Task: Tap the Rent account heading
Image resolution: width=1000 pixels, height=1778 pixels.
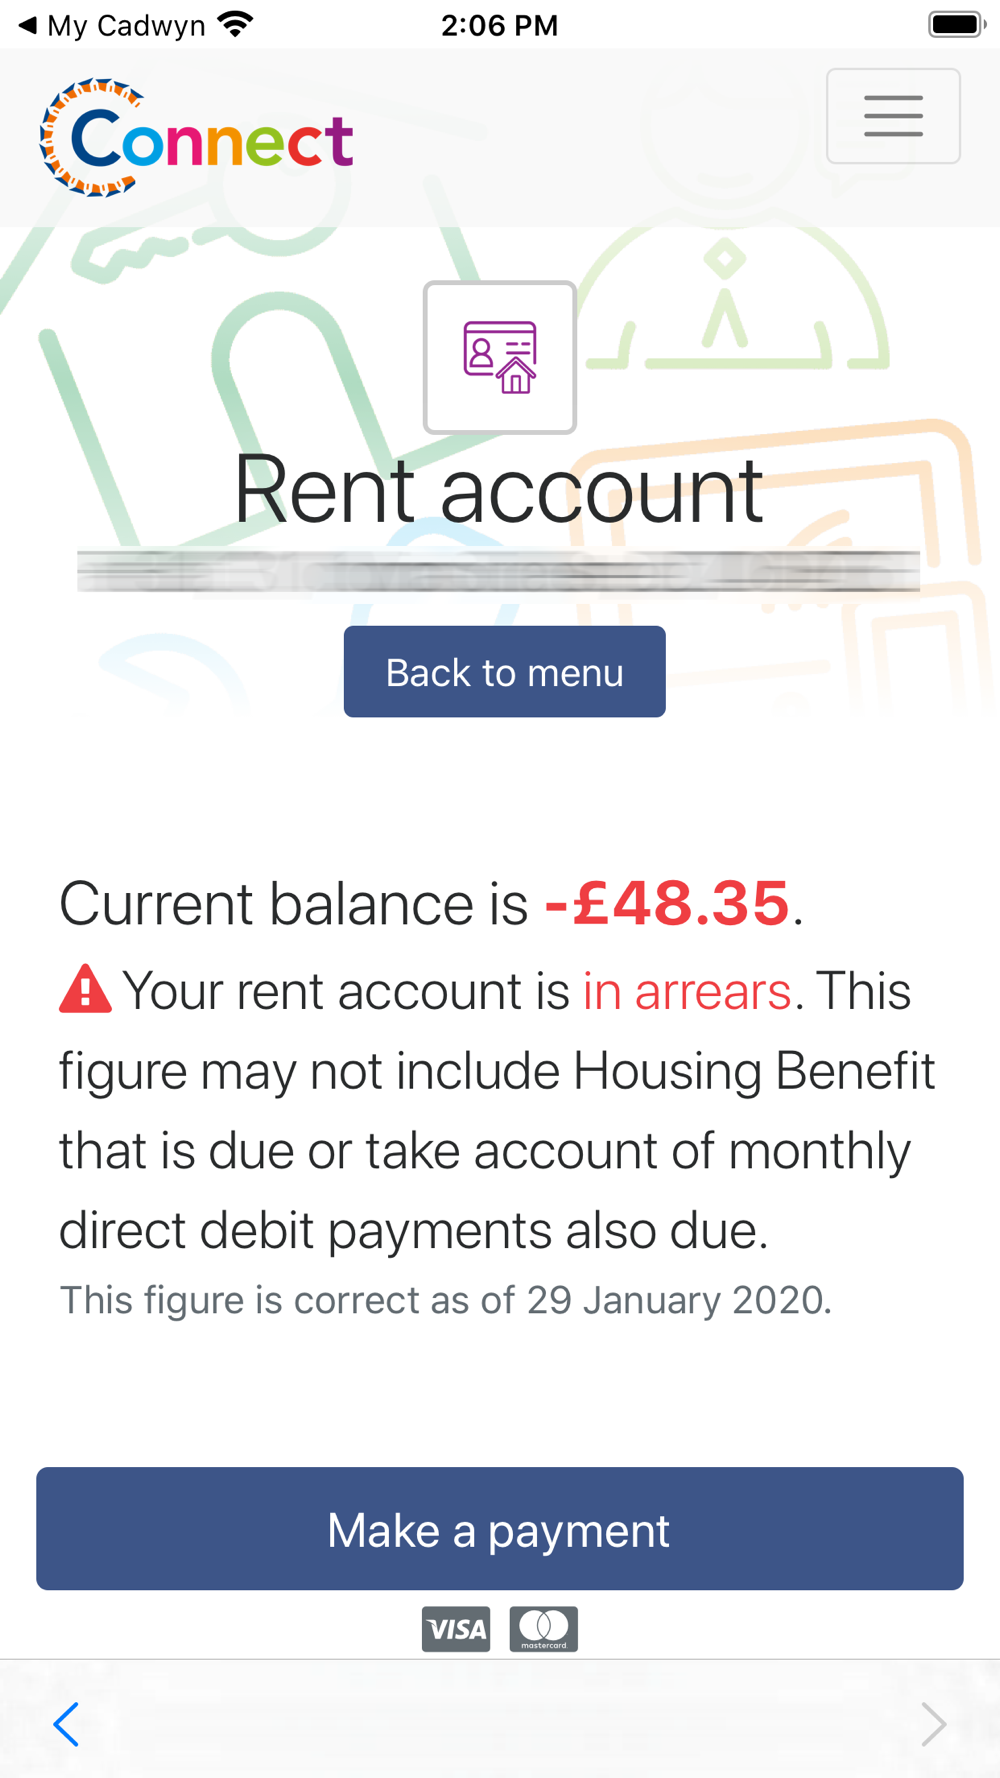Action: [x=499, y=490]
